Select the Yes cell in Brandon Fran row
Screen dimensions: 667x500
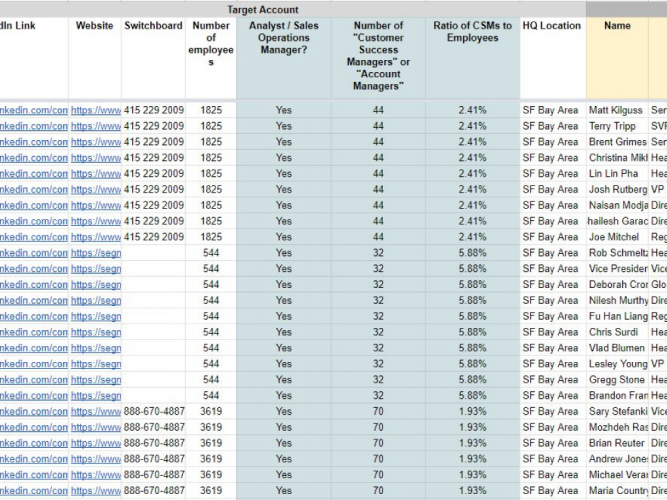point(284,395)
